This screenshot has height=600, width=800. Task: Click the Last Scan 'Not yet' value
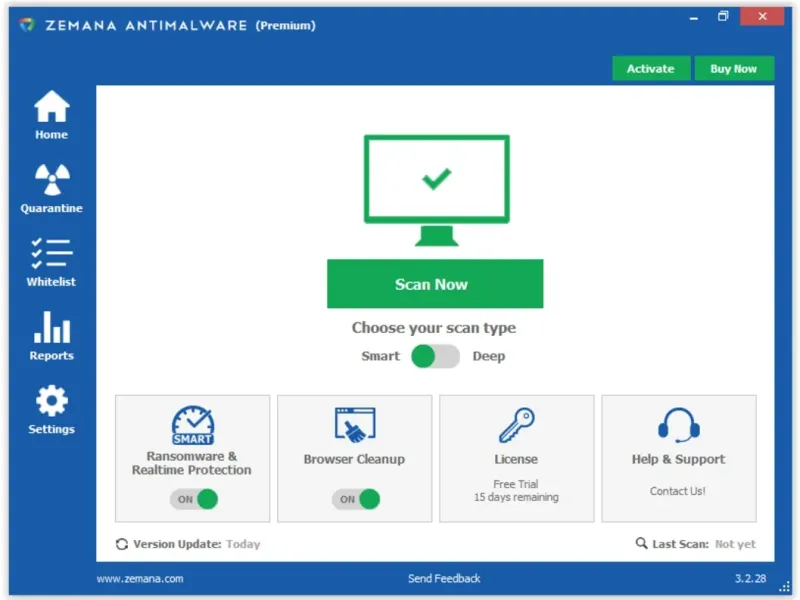736,544
